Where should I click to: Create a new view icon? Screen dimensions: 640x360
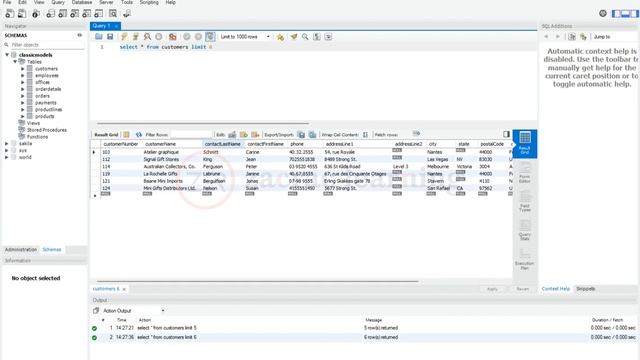[74, 13]
